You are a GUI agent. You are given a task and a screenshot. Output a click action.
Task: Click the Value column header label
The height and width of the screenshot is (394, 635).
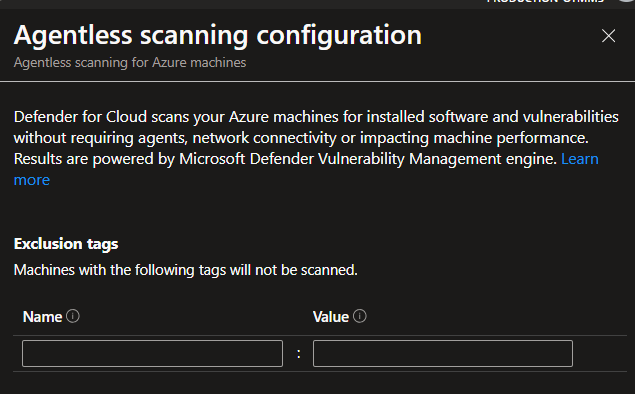(331, 317)
